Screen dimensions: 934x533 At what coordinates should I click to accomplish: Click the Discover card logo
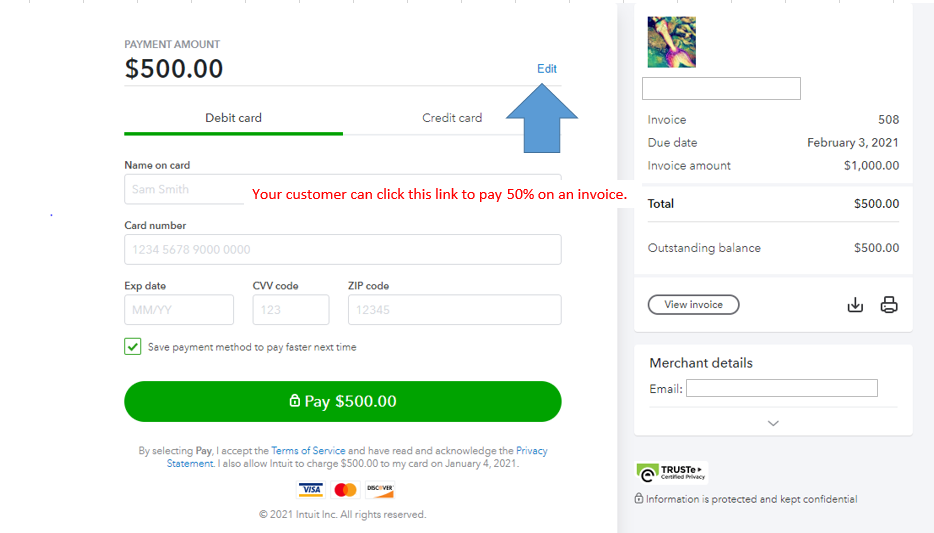coord(380,490)
